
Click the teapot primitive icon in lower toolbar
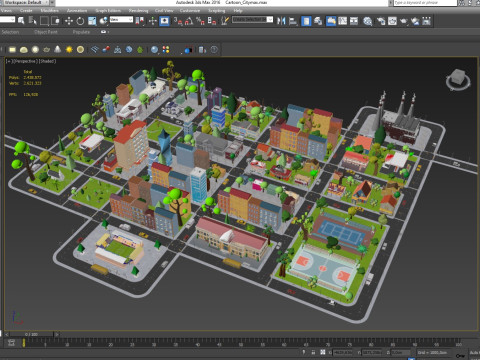click(46, 50)
